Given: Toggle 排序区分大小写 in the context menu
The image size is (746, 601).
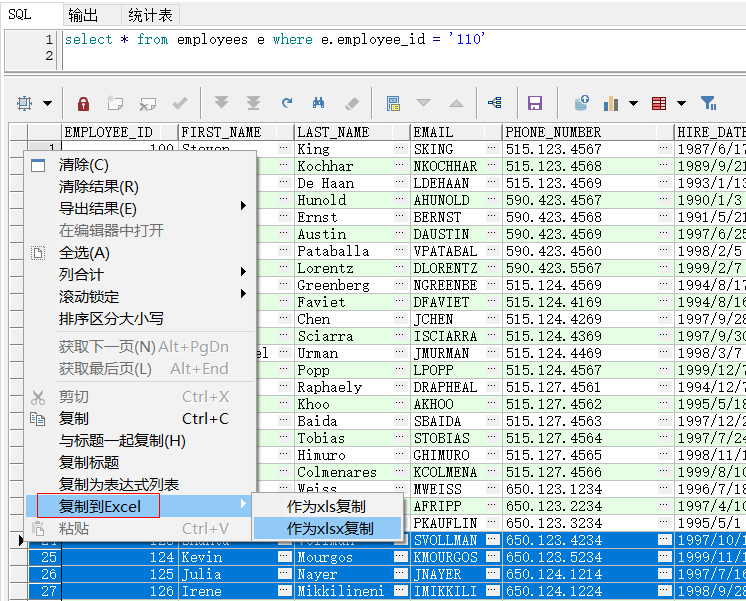Looking at the screenshot, I should 138,318.
